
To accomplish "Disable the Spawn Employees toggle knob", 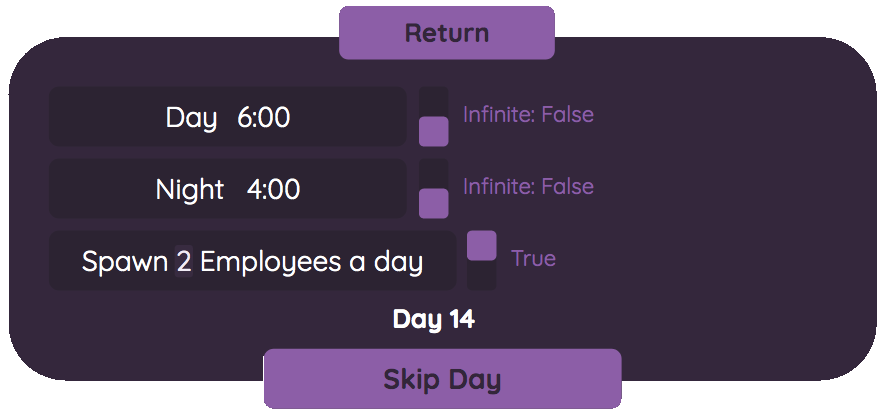I will pyautogui.click(x=481, y=245).
